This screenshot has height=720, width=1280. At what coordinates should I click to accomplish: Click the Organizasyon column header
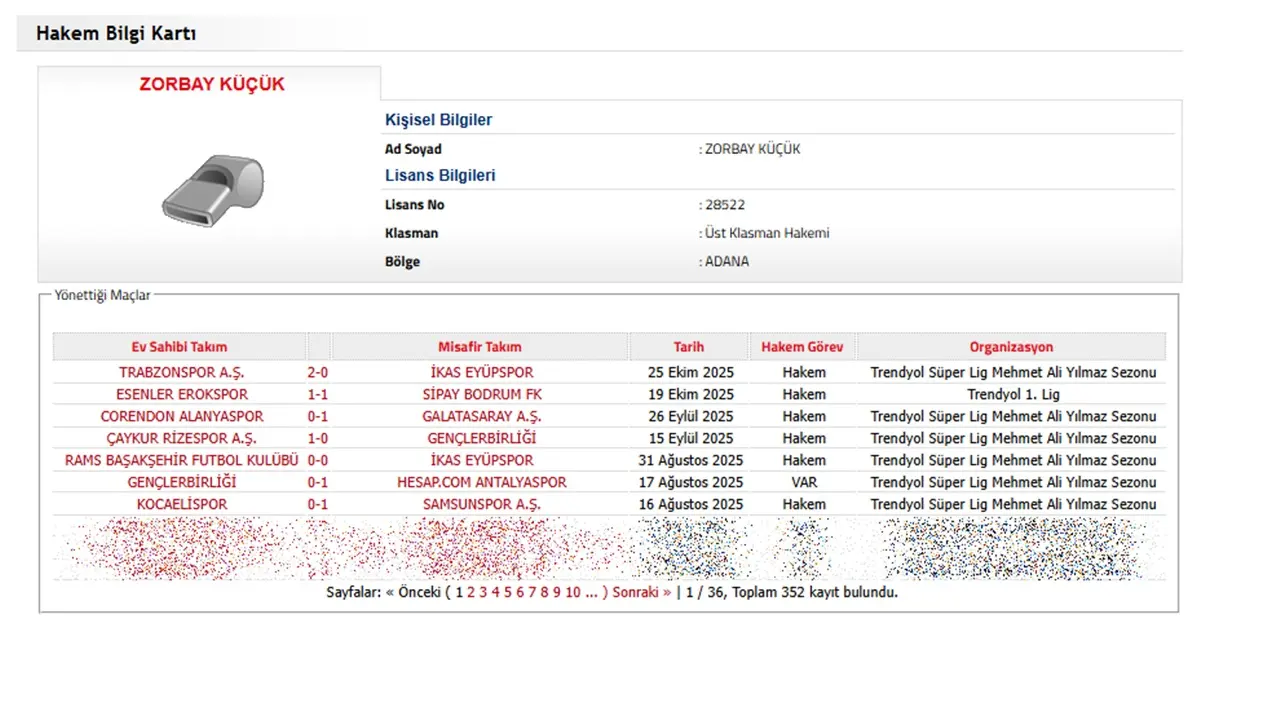1011,347
